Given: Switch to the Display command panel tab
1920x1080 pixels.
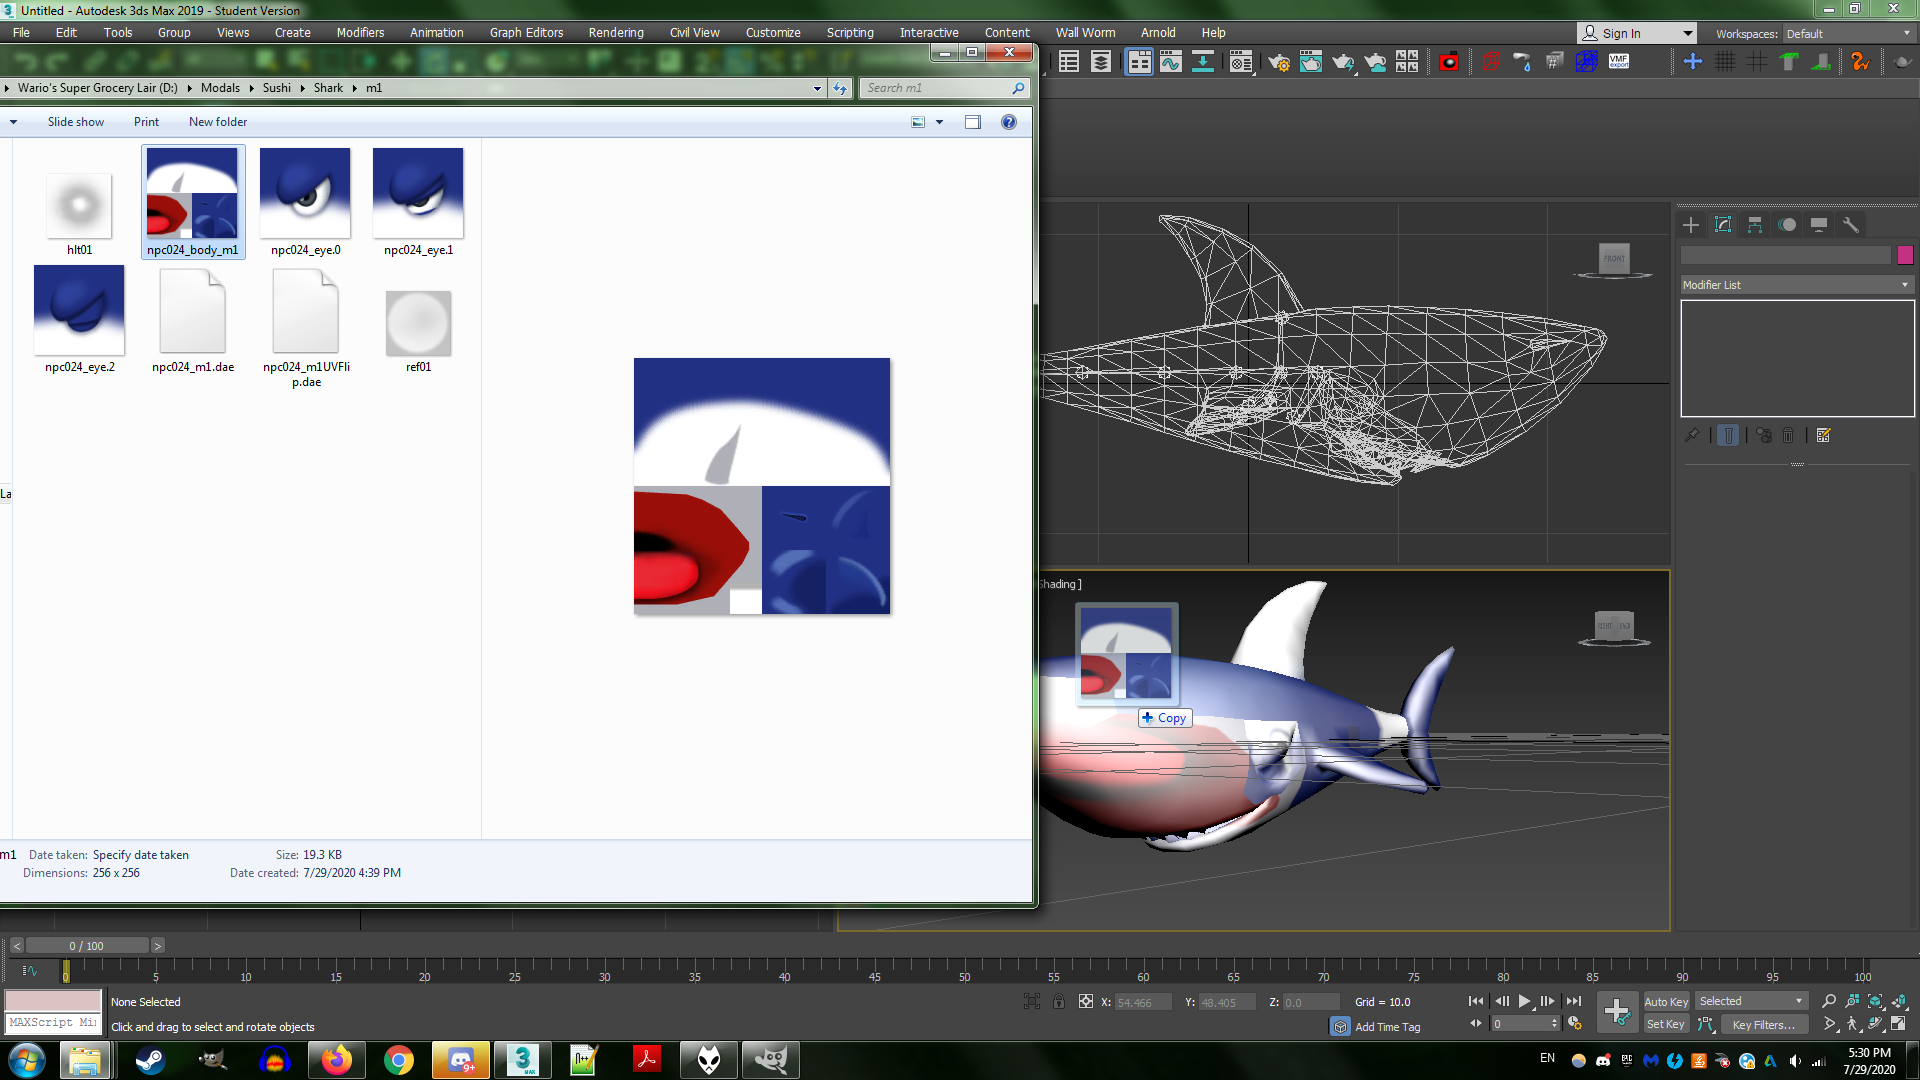Looking at the screenshot, I should 1819,225.
